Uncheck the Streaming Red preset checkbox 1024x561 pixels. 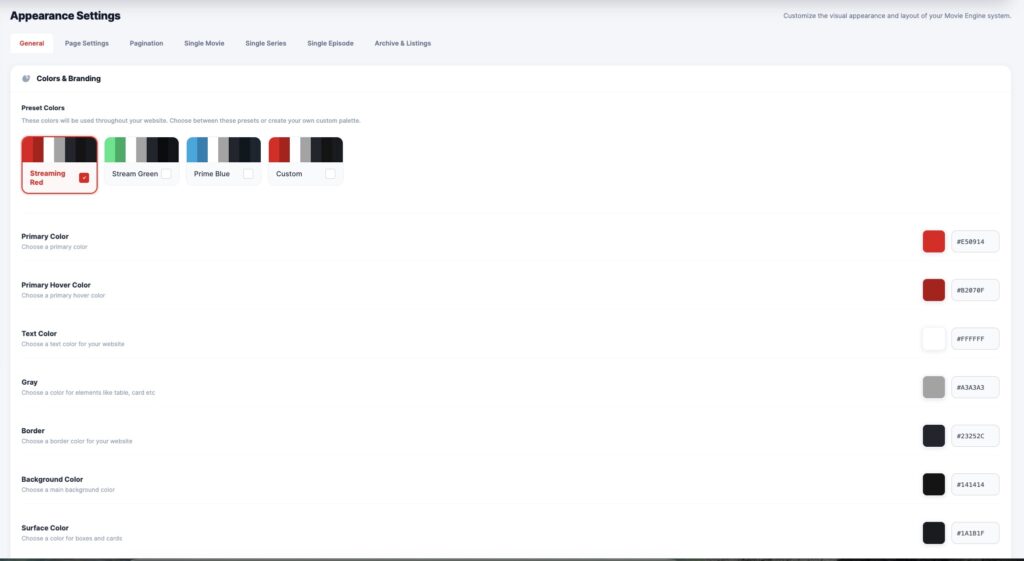click(x=84, y=178)
